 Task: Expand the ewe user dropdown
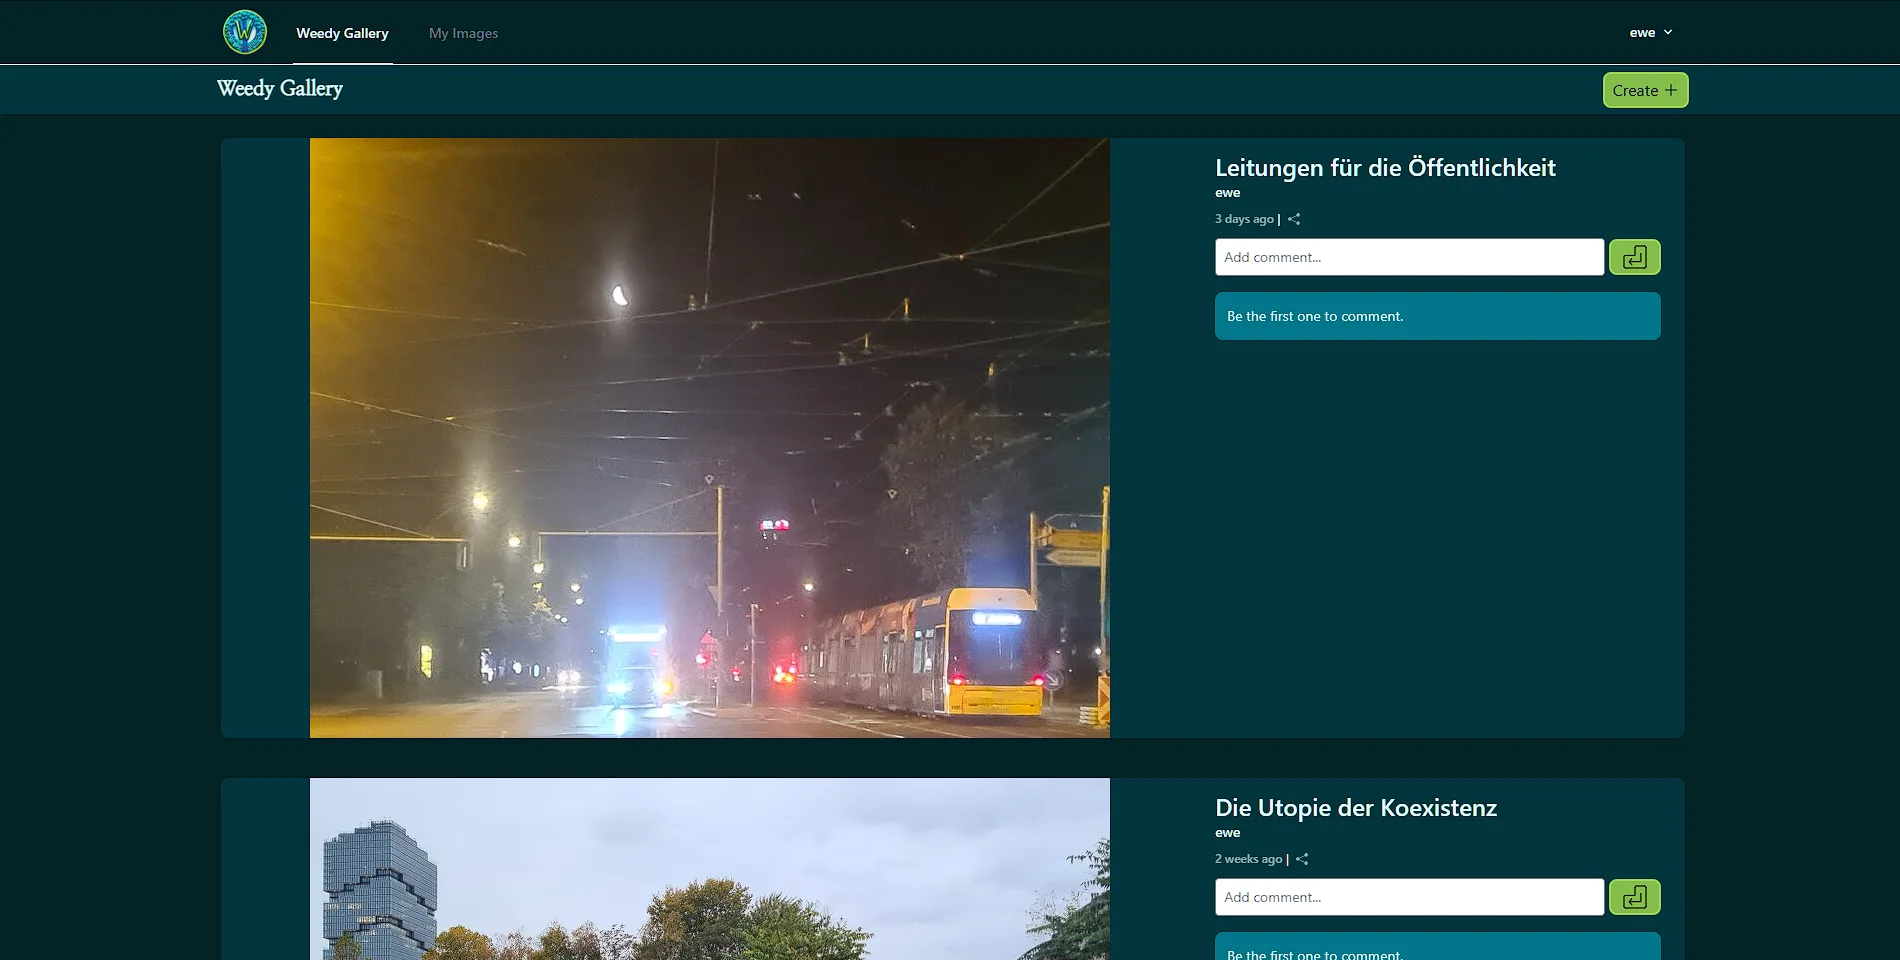coord(1650,32)
